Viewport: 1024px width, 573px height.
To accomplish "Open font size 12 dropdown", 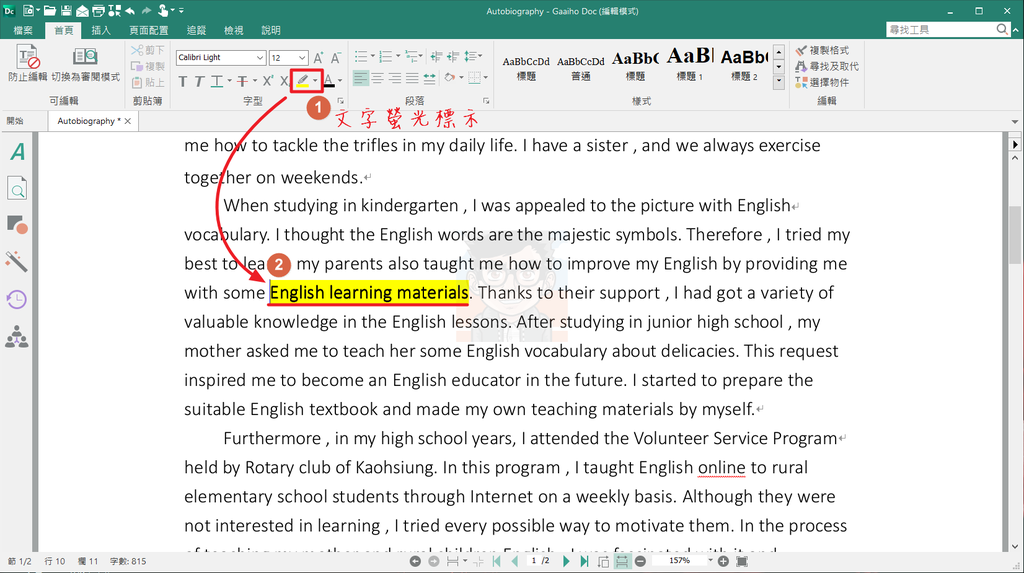I will pos(302,57).
